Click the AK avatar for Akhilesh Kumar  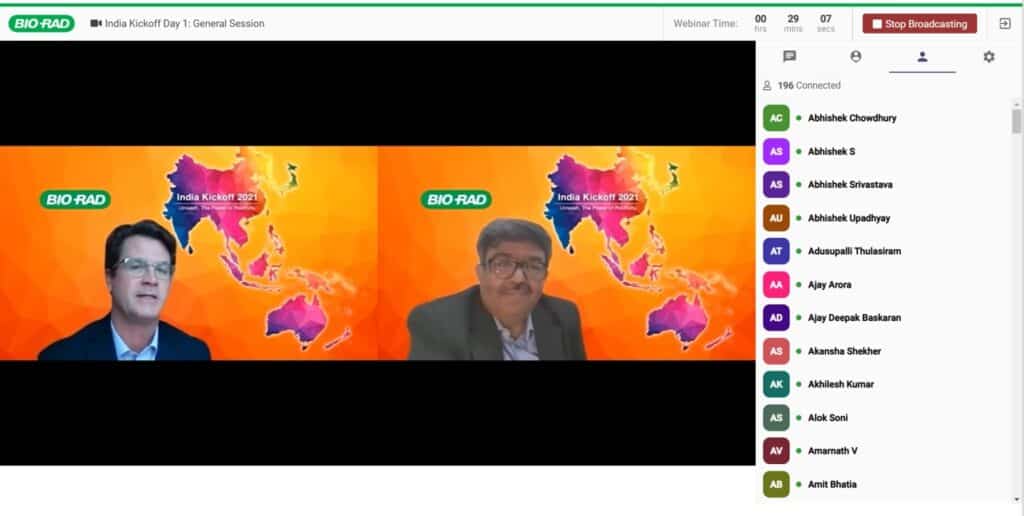click(776, 384)
